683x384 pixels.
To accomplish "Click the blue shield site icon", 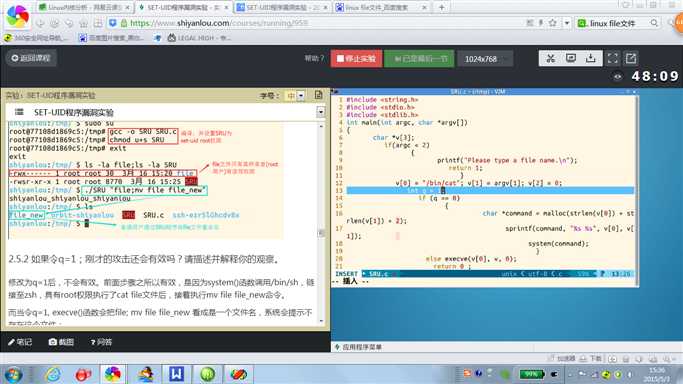I will pyautogui.click(x=112, y=23).
